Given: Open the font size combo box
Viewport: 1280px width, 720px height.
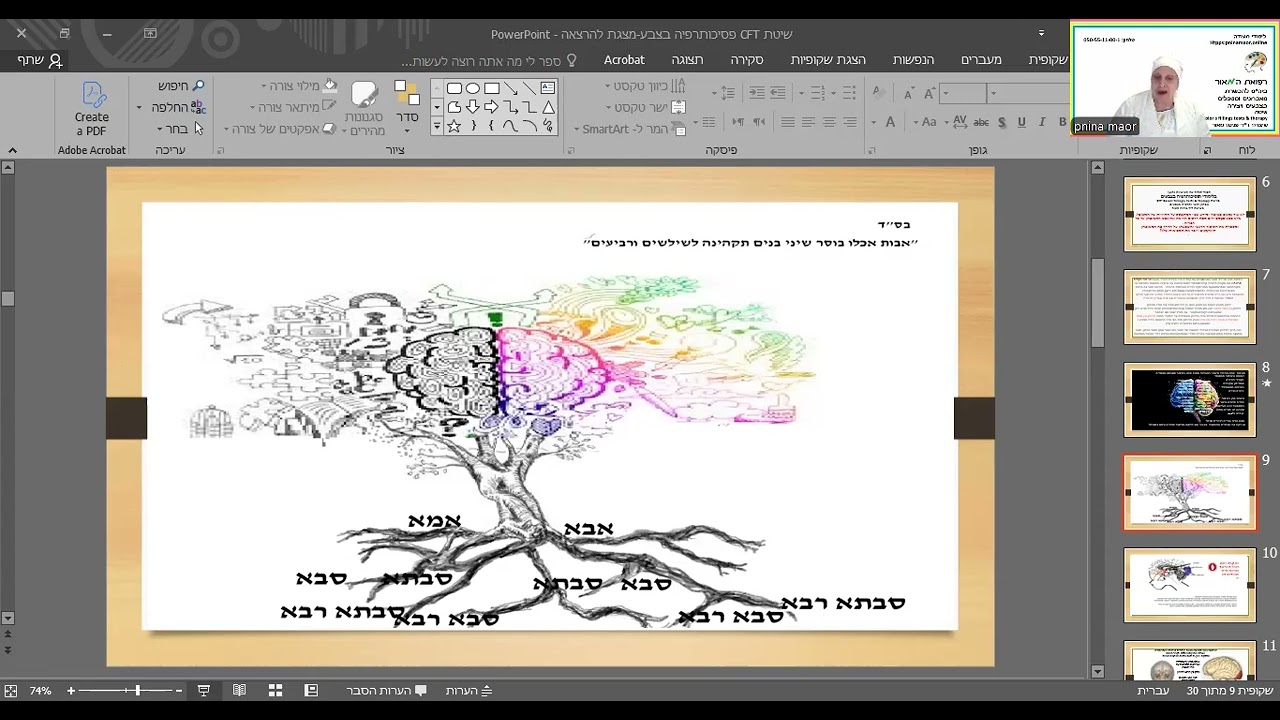Looking at the screenshot, I should [x=962, y=93].
